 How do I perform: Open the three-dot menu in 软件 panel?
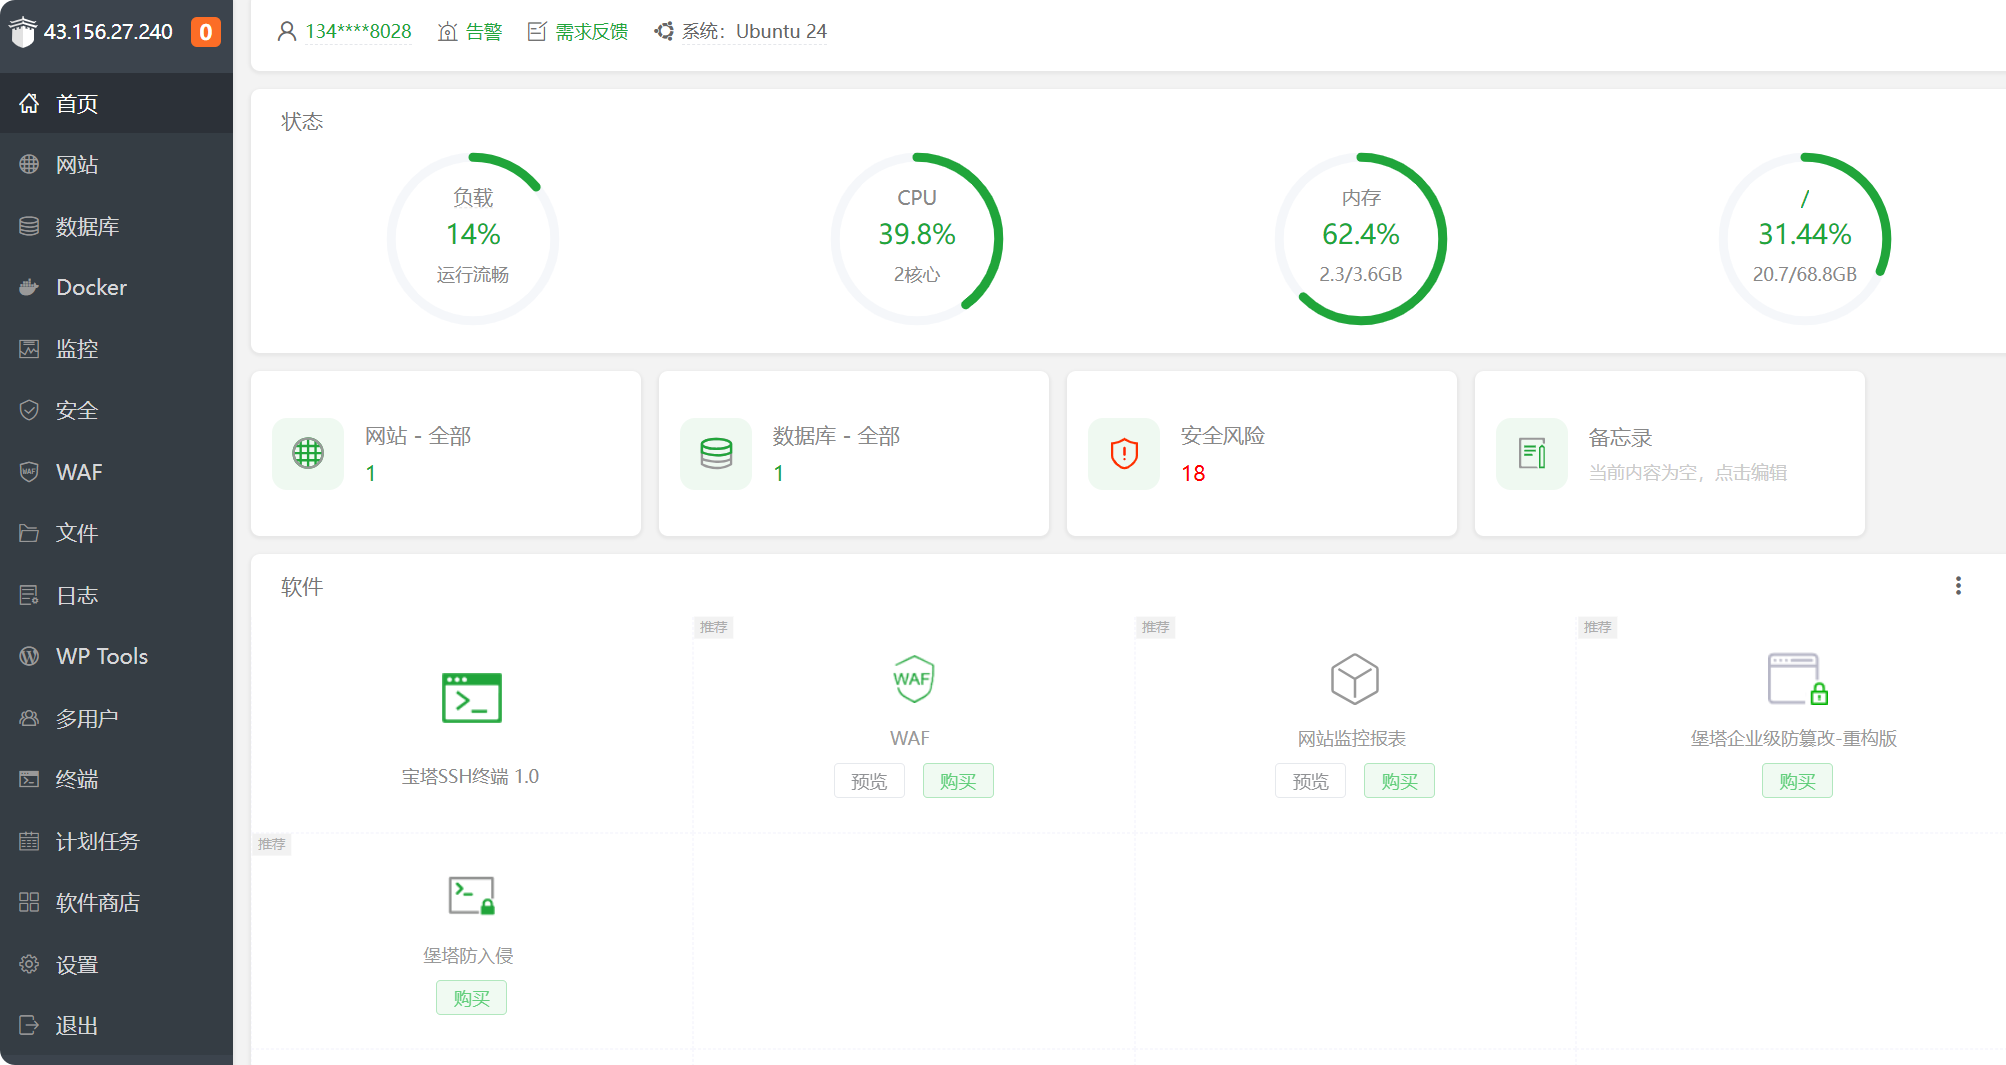1958,586
